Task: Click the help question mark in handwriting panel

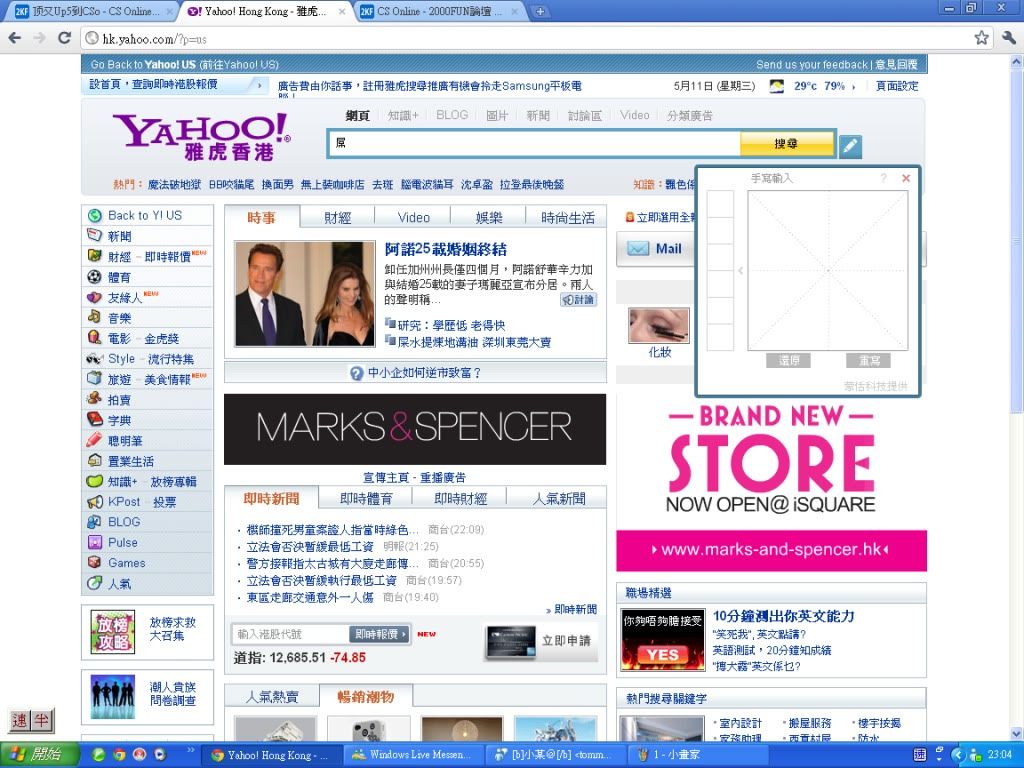Action: [x=883, y=178]
